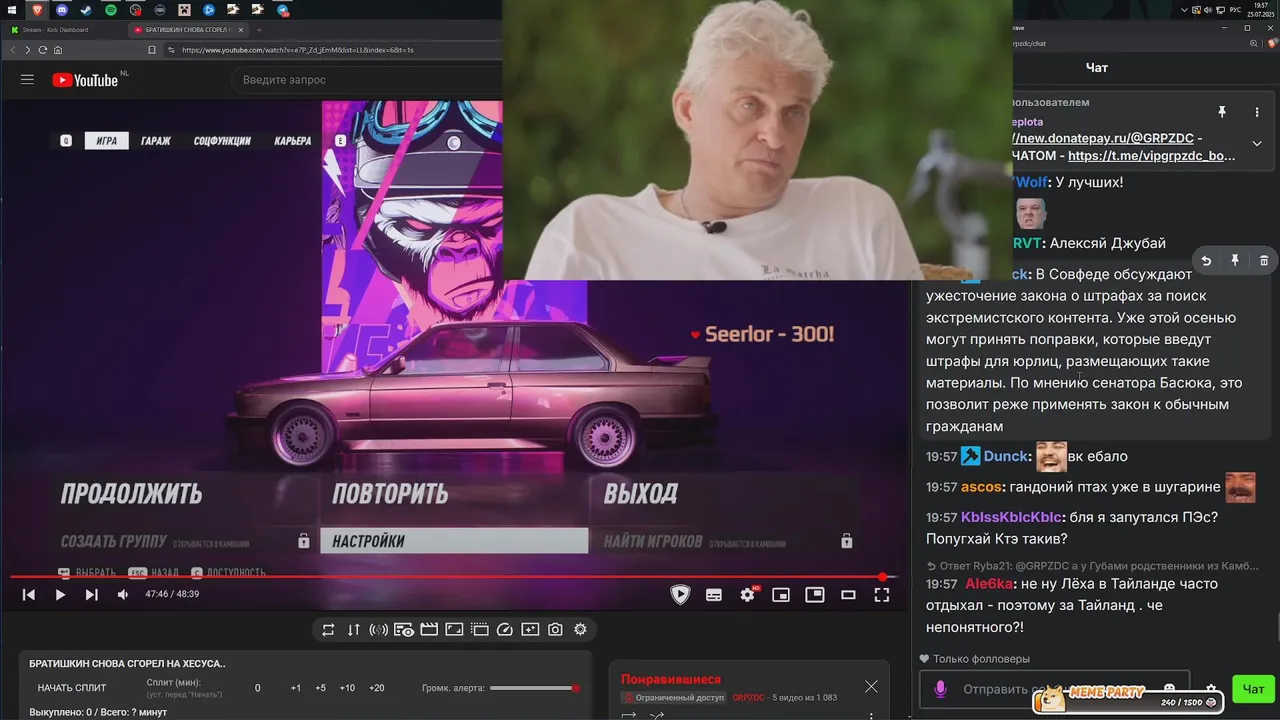Pin the highlighted chat message
This screenshot has height=720, width=1280.
coord(1235,260)
